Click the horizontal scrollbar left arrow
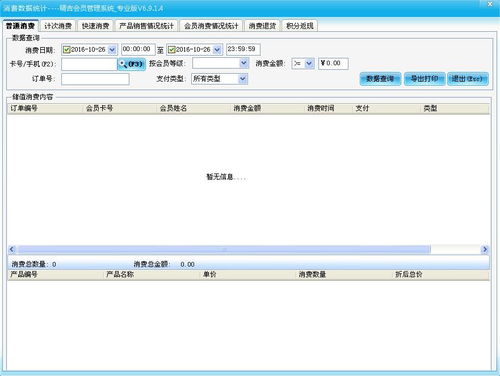 tap(12, 249)
